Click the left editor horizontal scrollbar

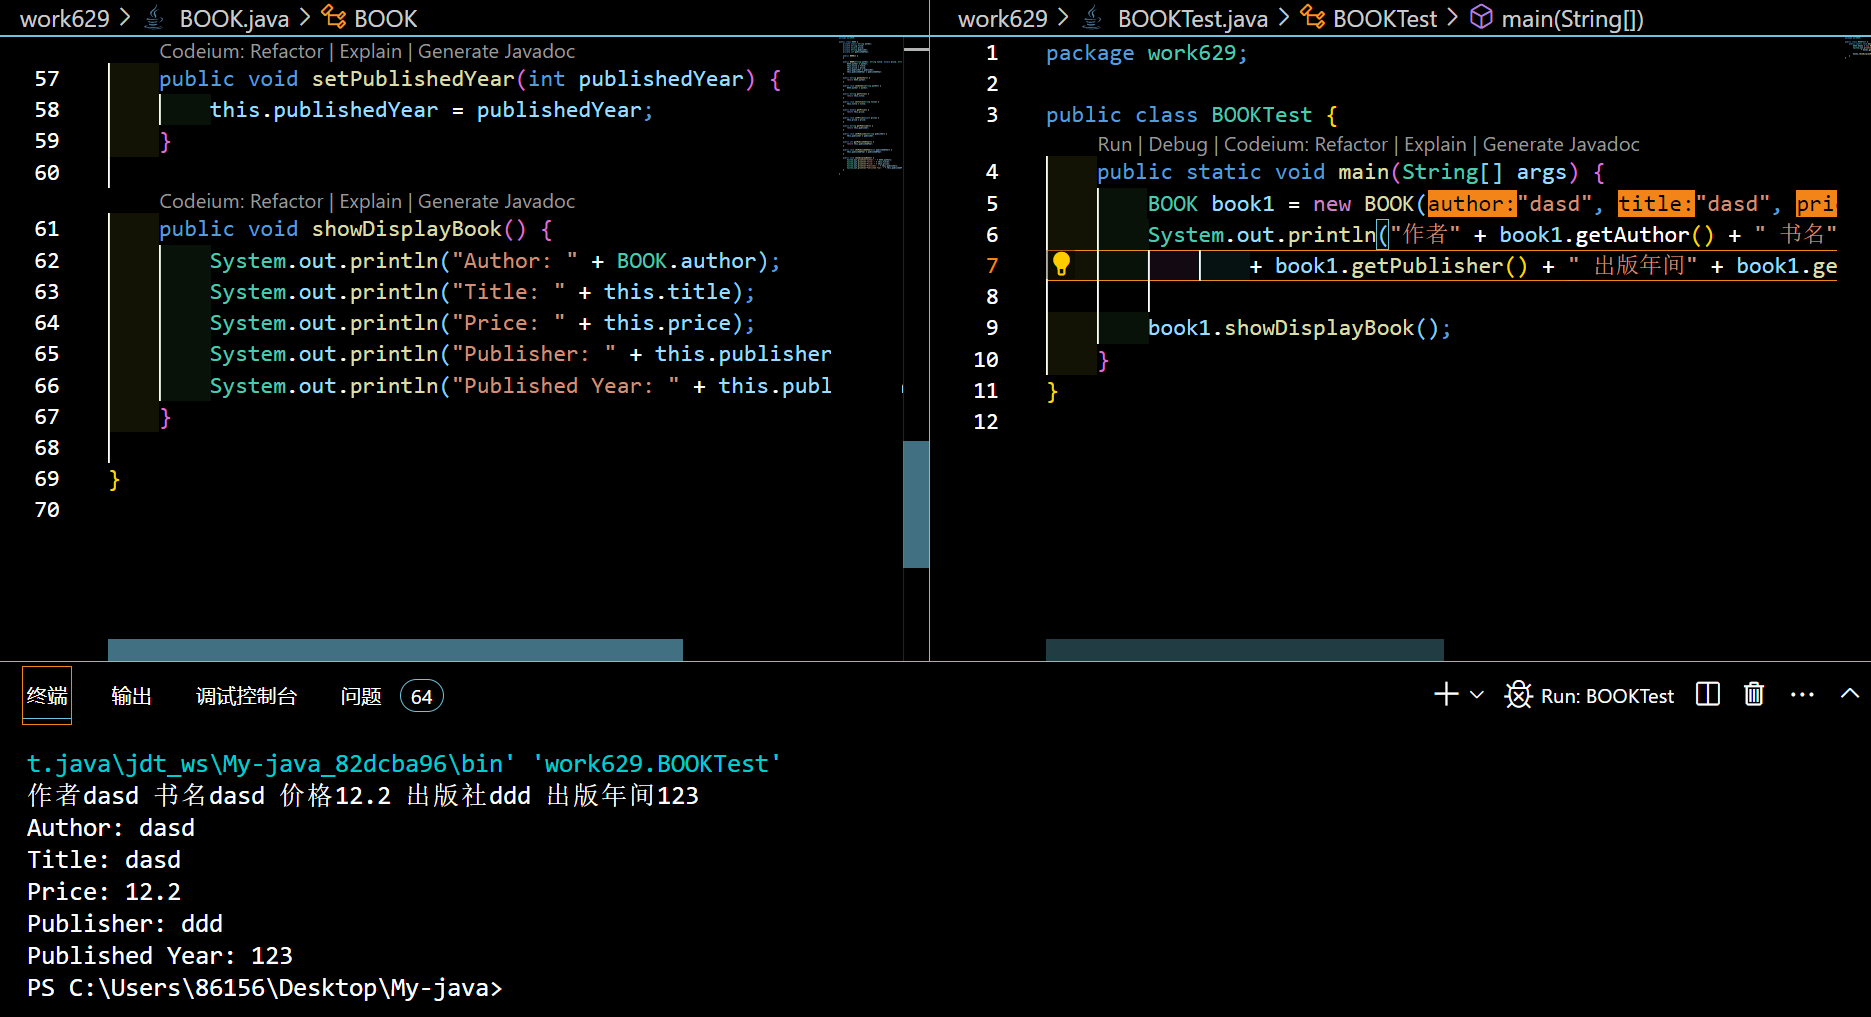pos(395,650)
